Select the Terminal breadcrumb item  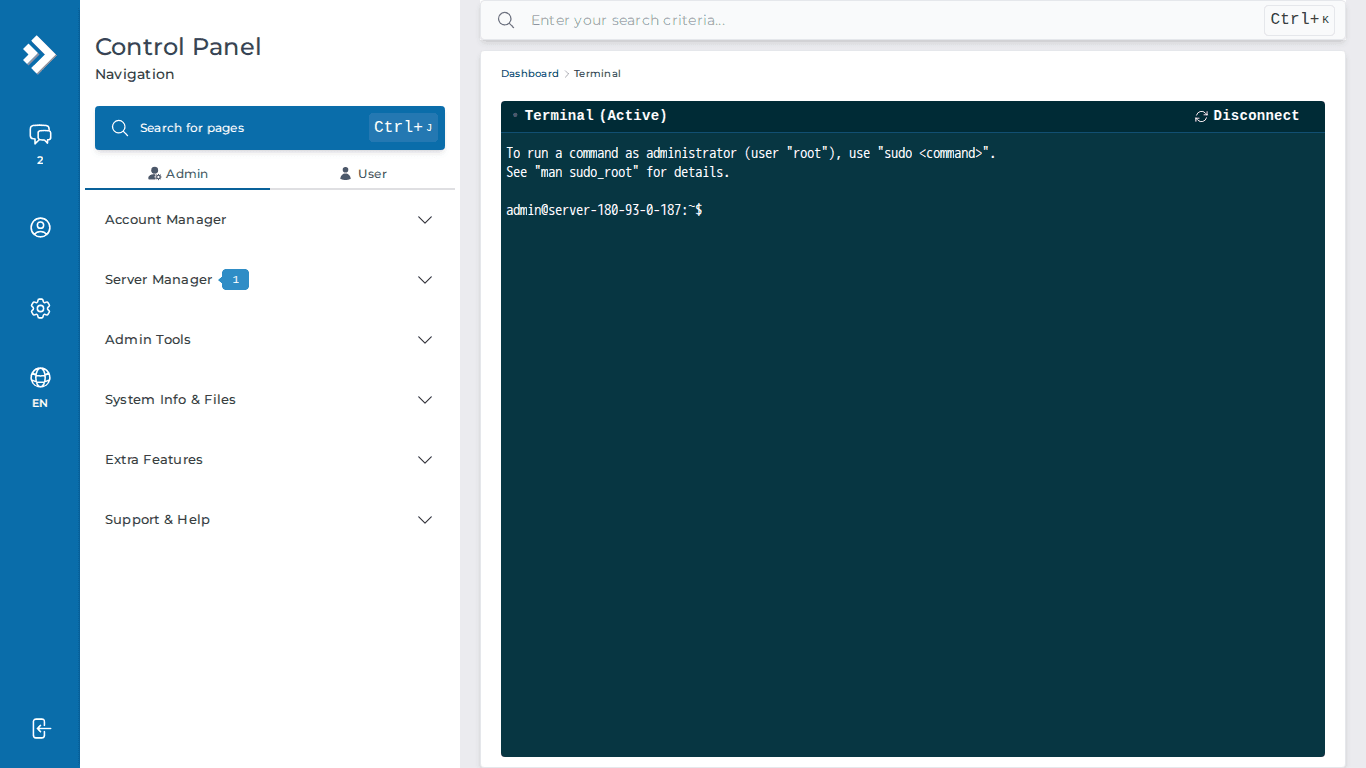pyautogui.click(x=597, y=73)
